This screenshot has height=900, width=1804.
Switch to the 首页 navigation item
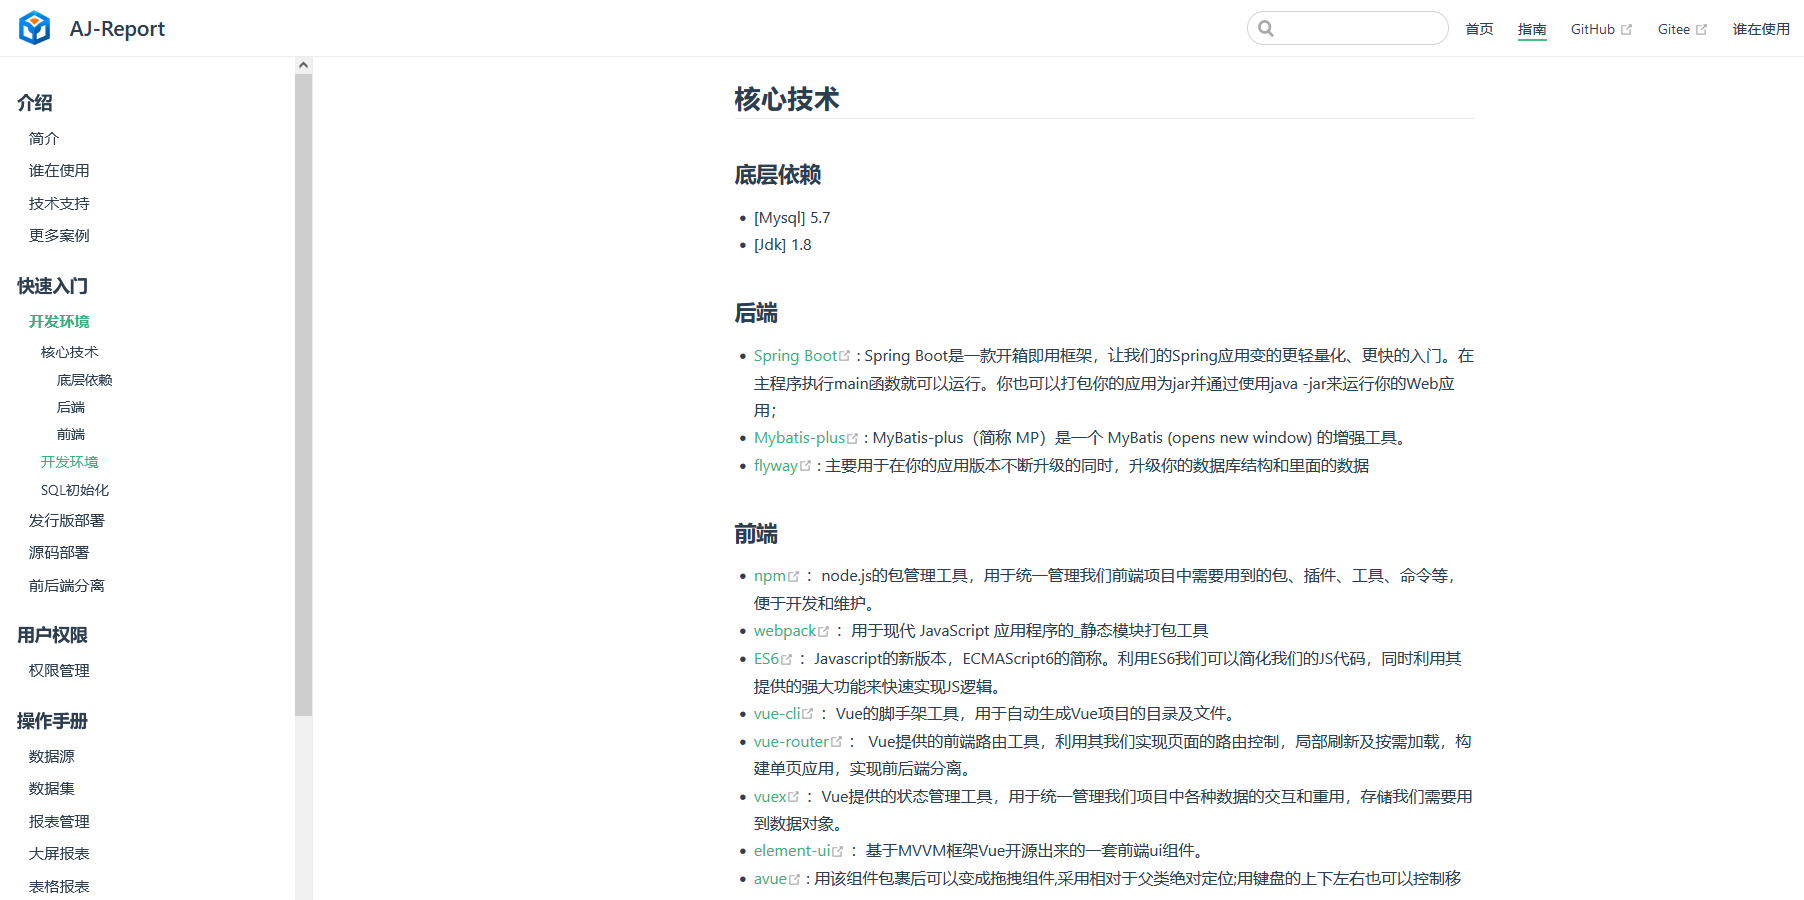tap(1479, 29)
